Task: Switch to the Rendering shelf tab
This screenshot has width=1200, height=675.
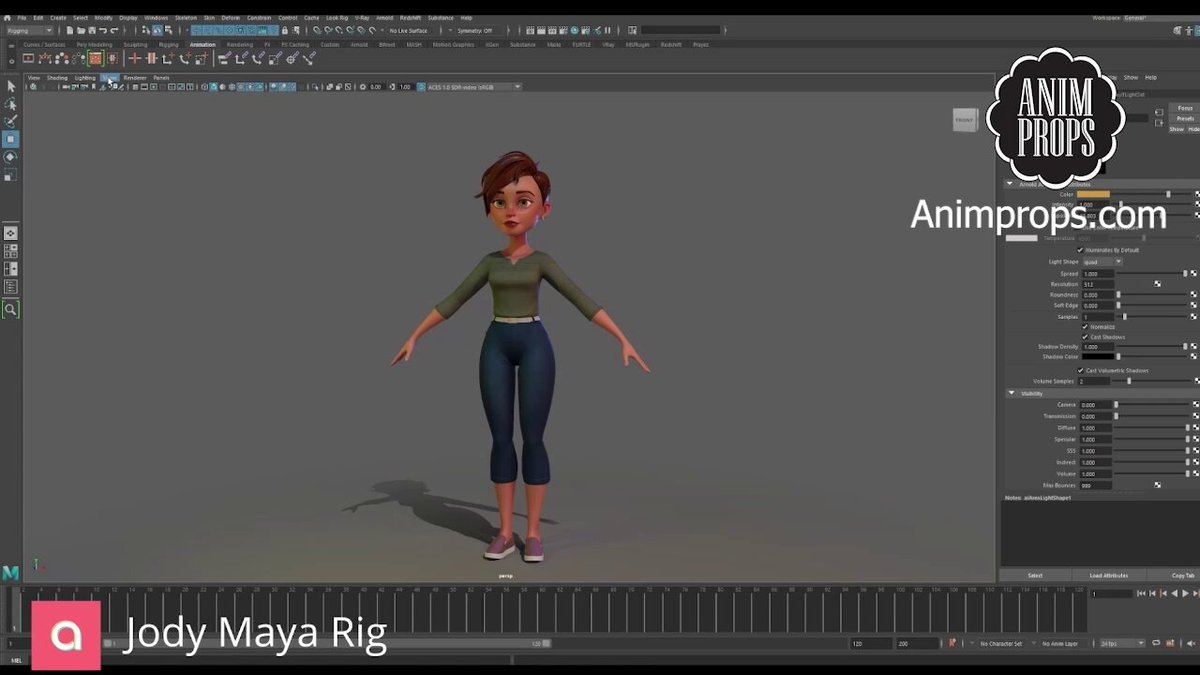Action: pos(240,45)
